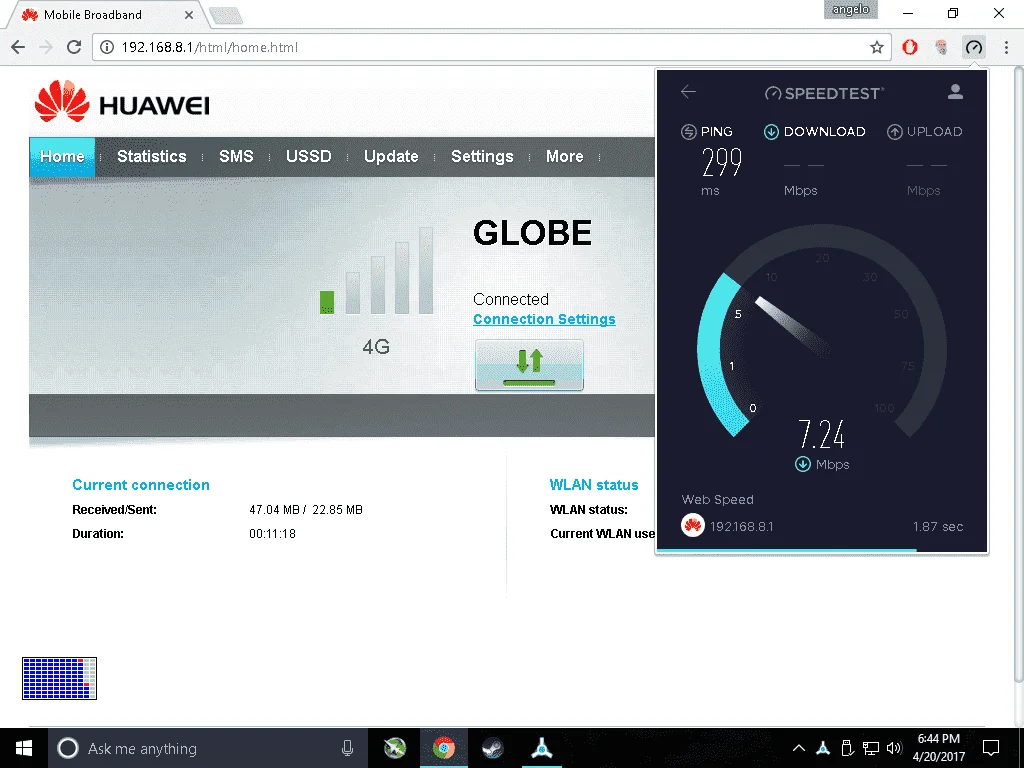This screenshot has height=768, width=1024.
Task: Click the blue triangular app taskbar icon
Action: pos(542,748)
